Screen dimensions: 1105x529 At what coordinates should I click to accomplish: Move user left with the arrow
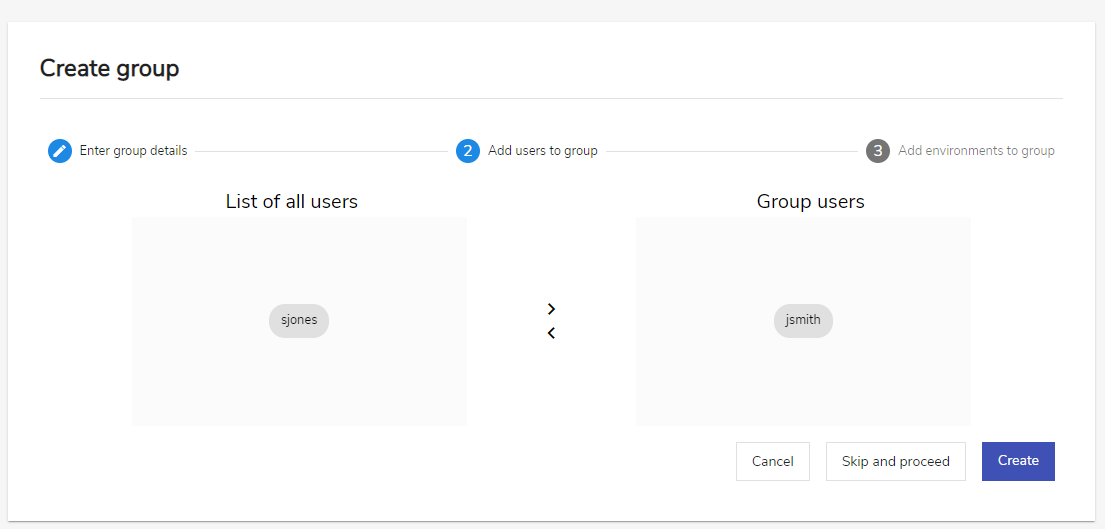[551, 333]
